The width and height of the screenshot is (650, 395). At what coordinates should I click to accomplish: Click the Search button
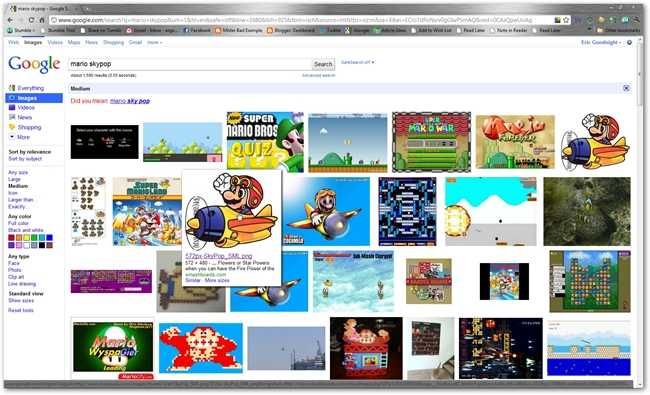pos(323,64)
